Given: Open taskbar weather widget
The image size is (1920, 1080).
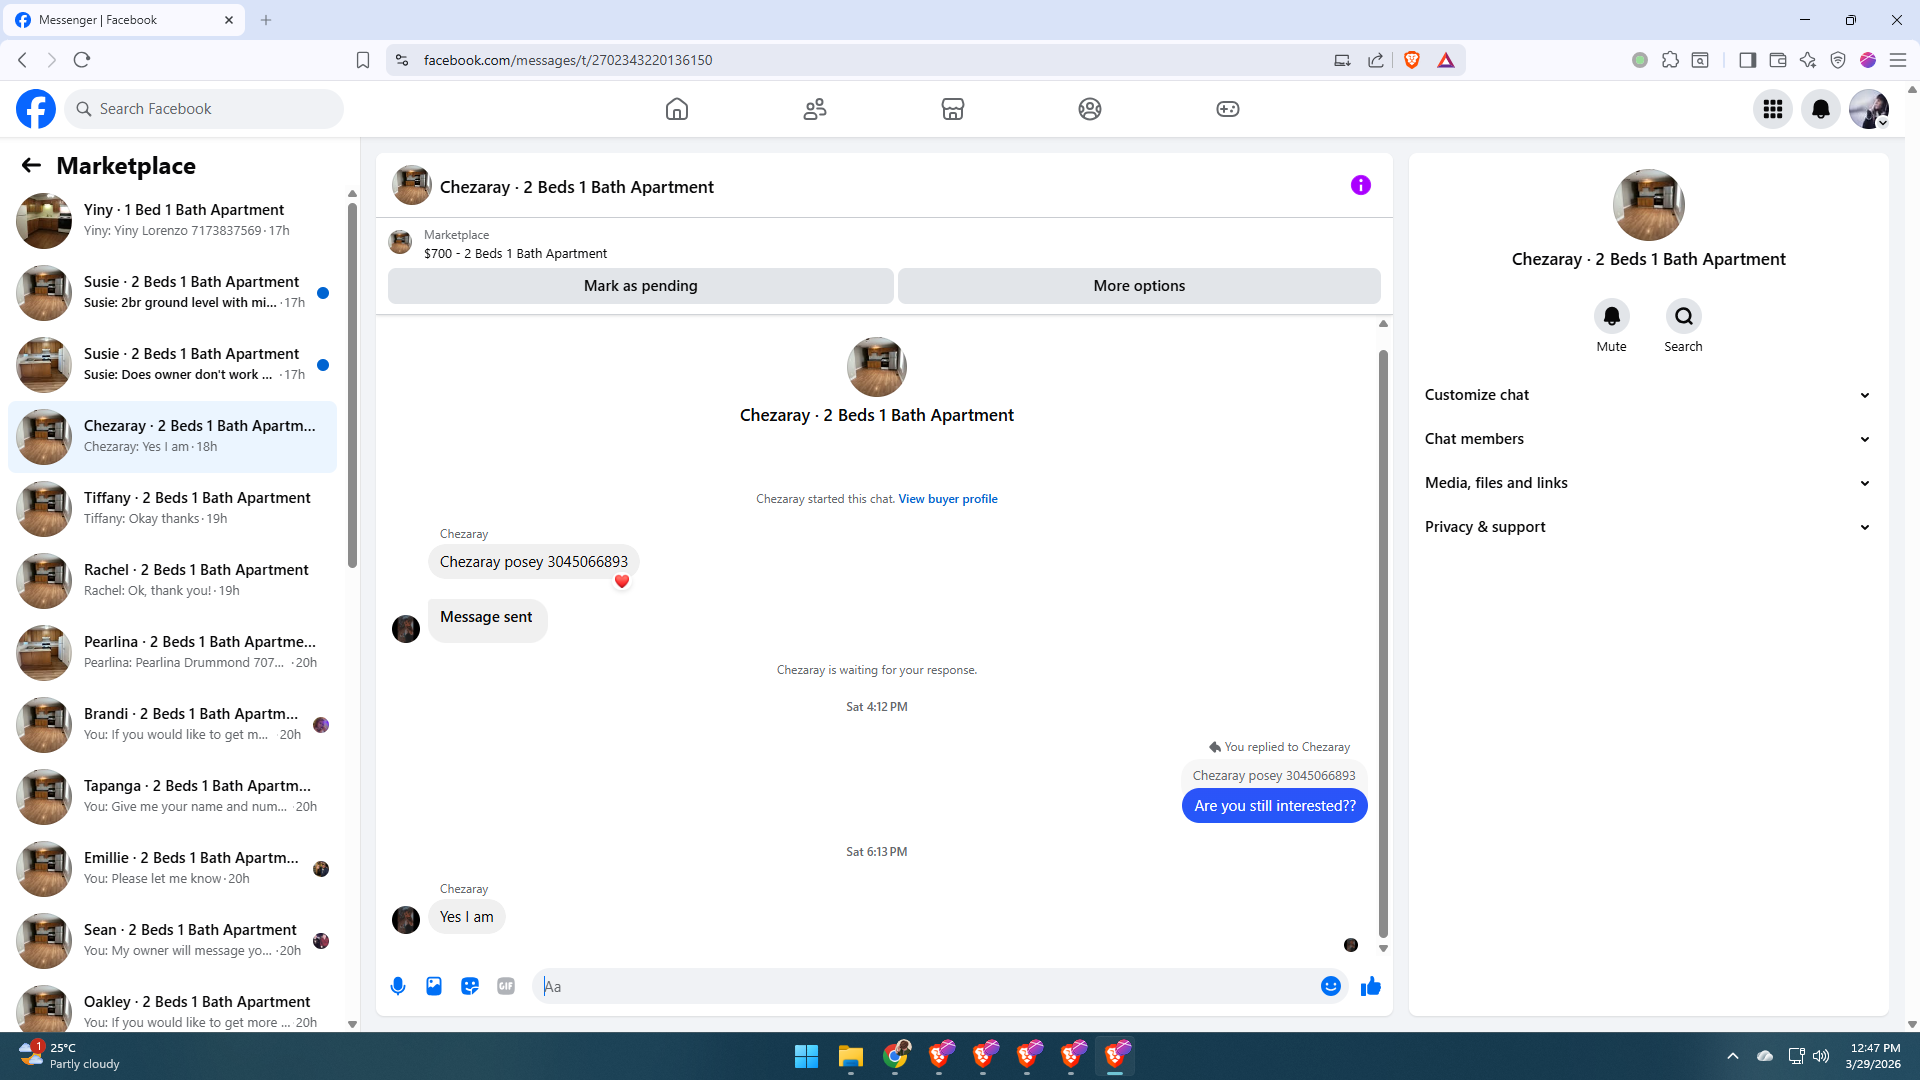Looking at the screenshot, I should pos(70,1056).
